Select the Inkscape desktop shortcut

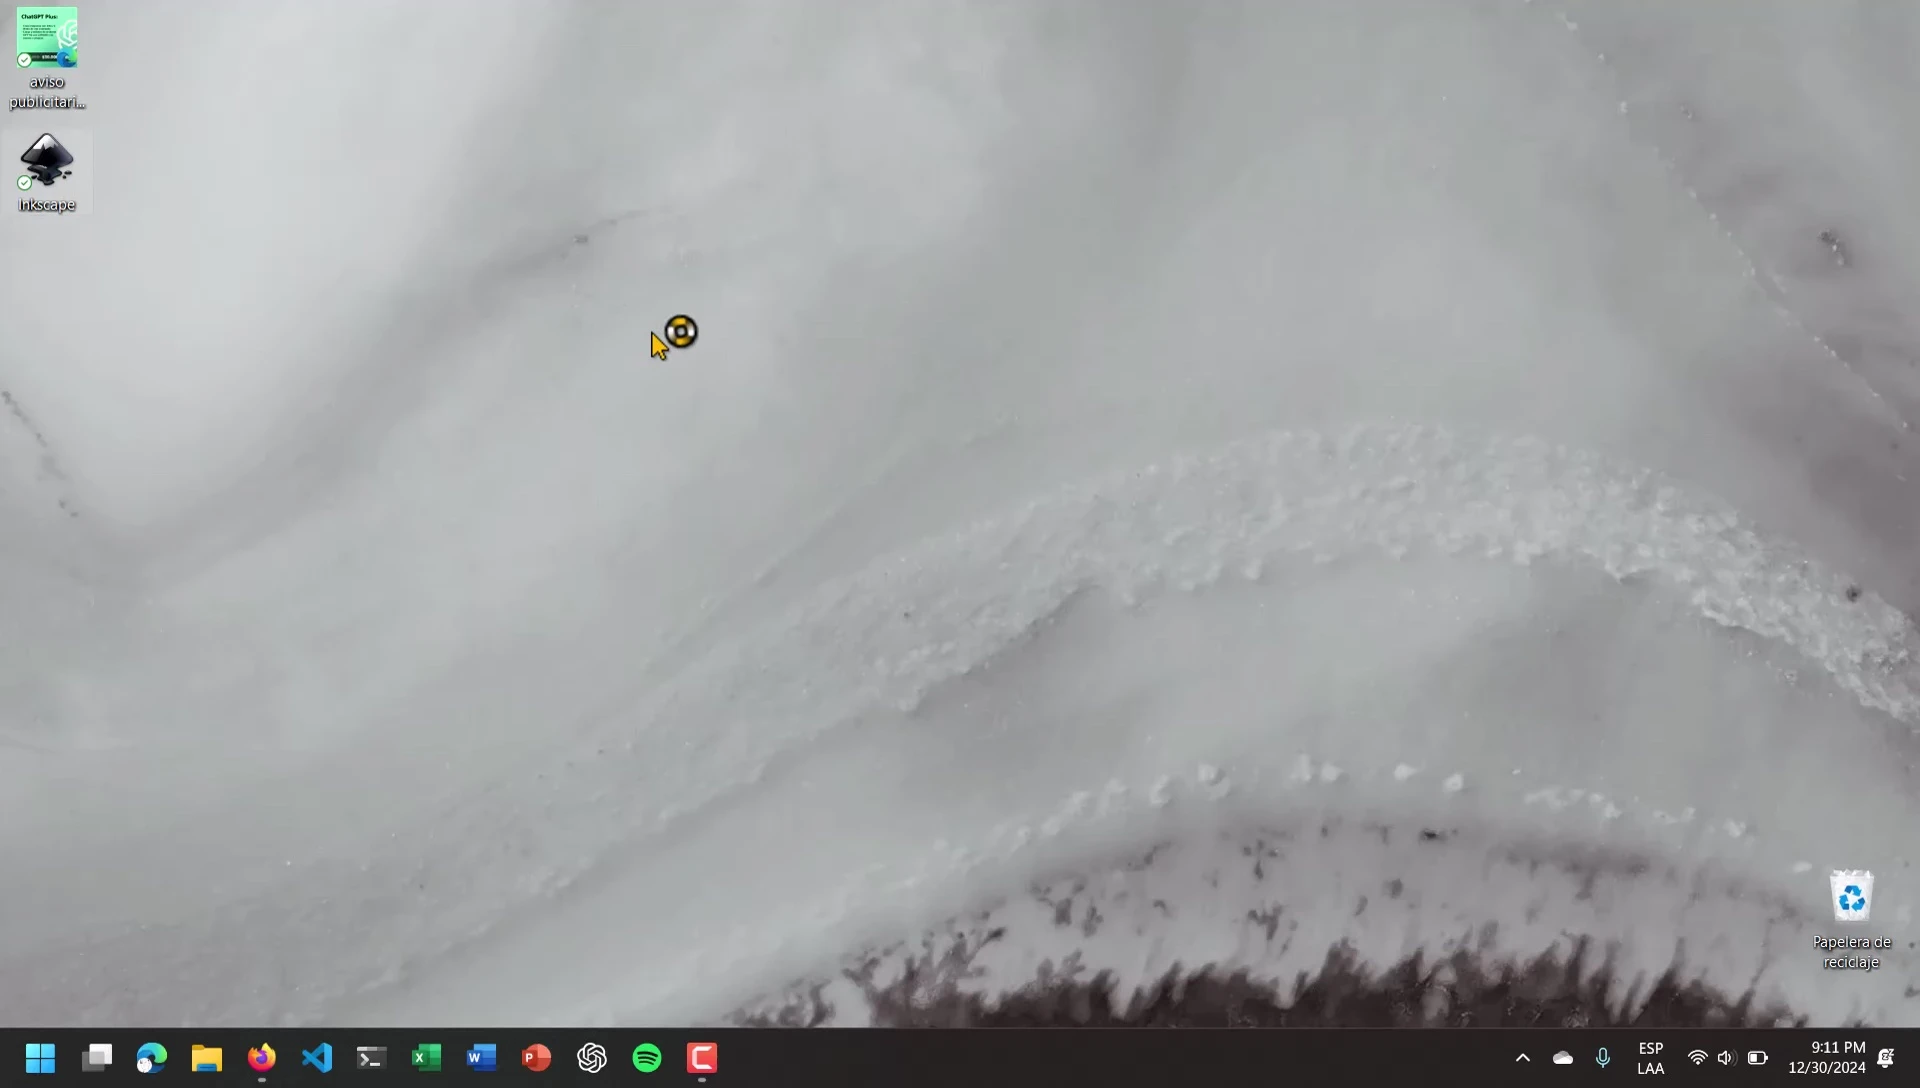point(47,173)
